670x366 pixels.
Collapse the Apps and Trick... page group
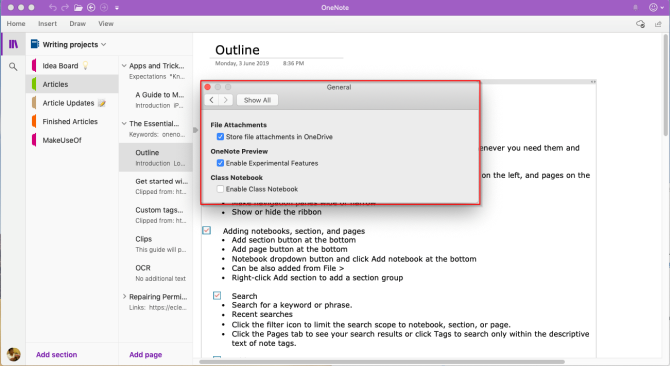[124, 66]
